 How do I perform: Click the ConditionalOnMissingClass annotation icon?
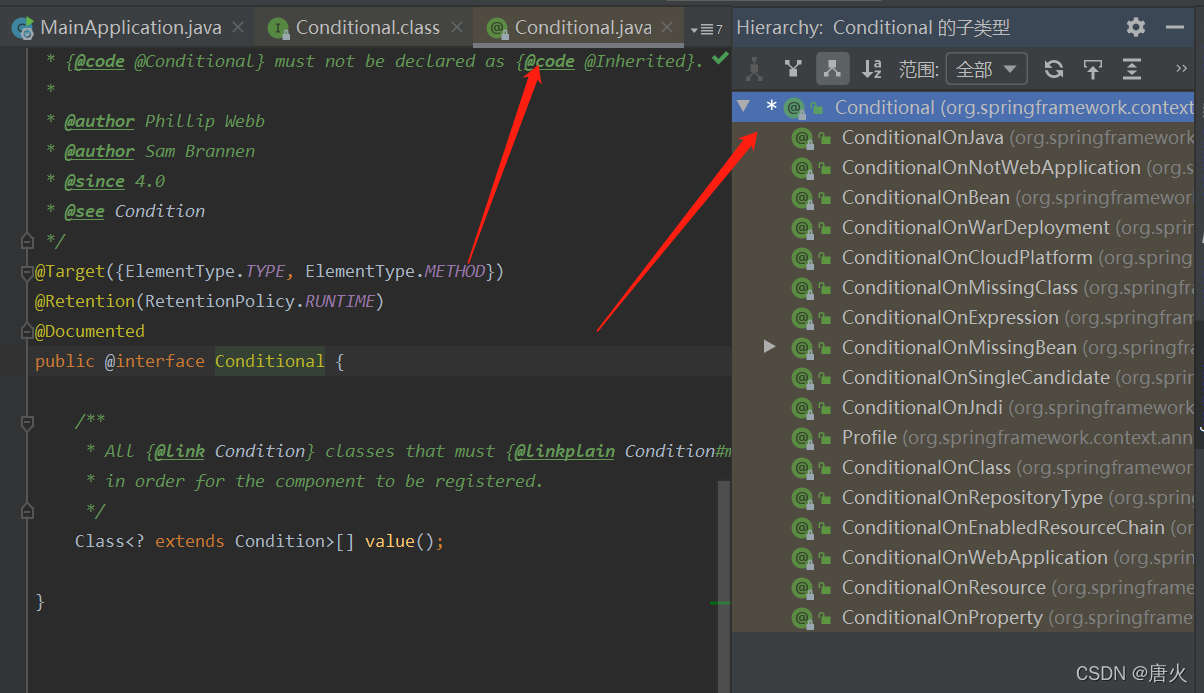pos(801,287)
